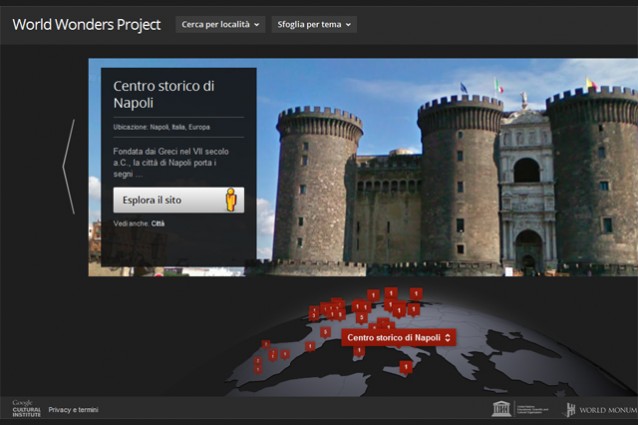The height and width of the screenshot is (425, 638).
Task: Select the red map marker over Sicily
Action: point(406,367)
